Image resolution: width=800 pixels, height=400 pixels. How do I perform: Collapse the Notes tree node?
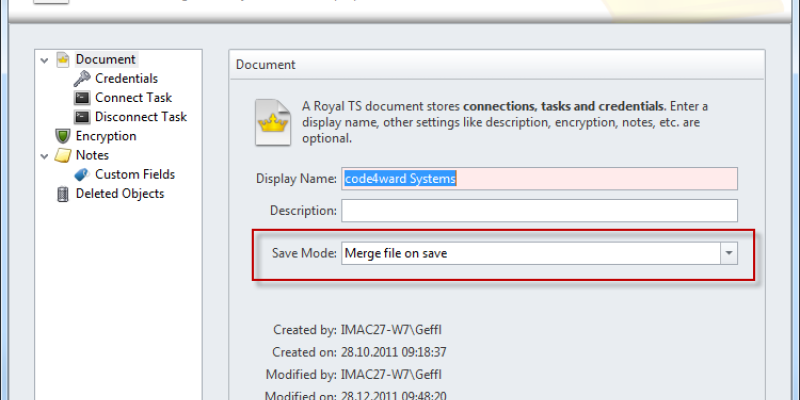click(x=45, y=156)
